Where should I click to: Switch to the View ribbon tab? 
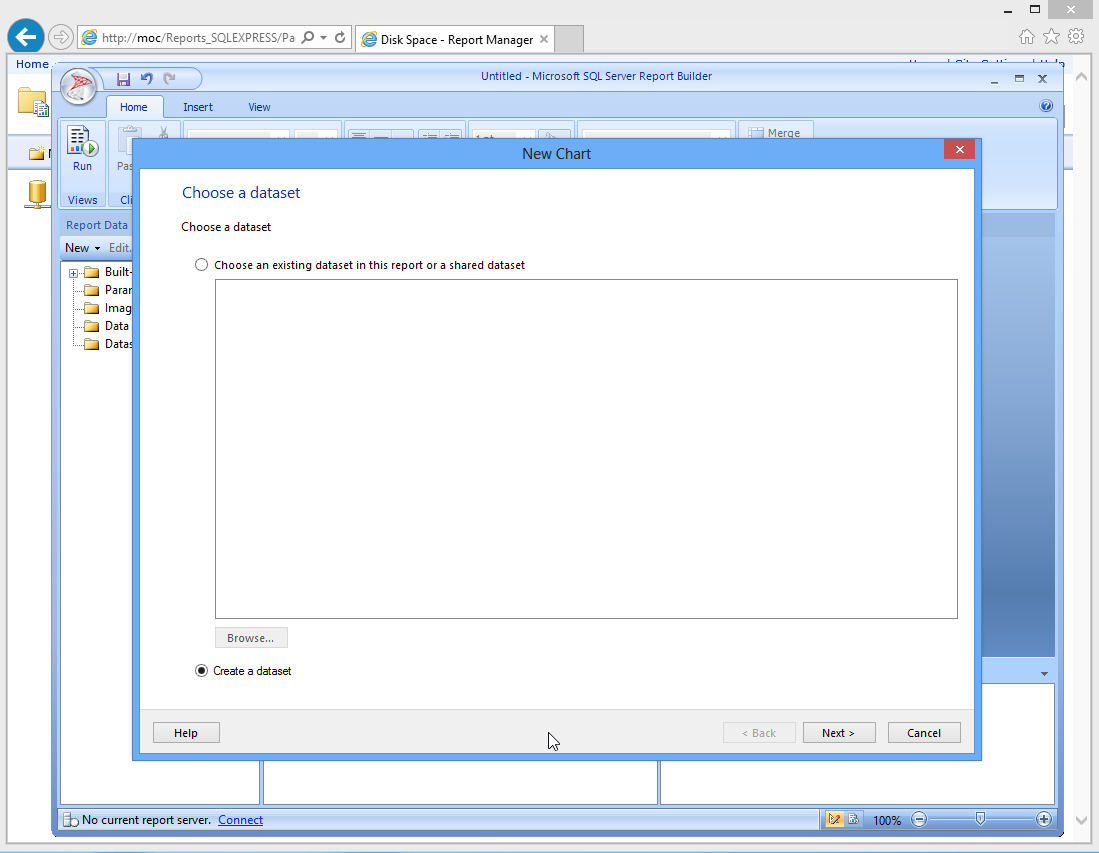click(x=259, y=107)
